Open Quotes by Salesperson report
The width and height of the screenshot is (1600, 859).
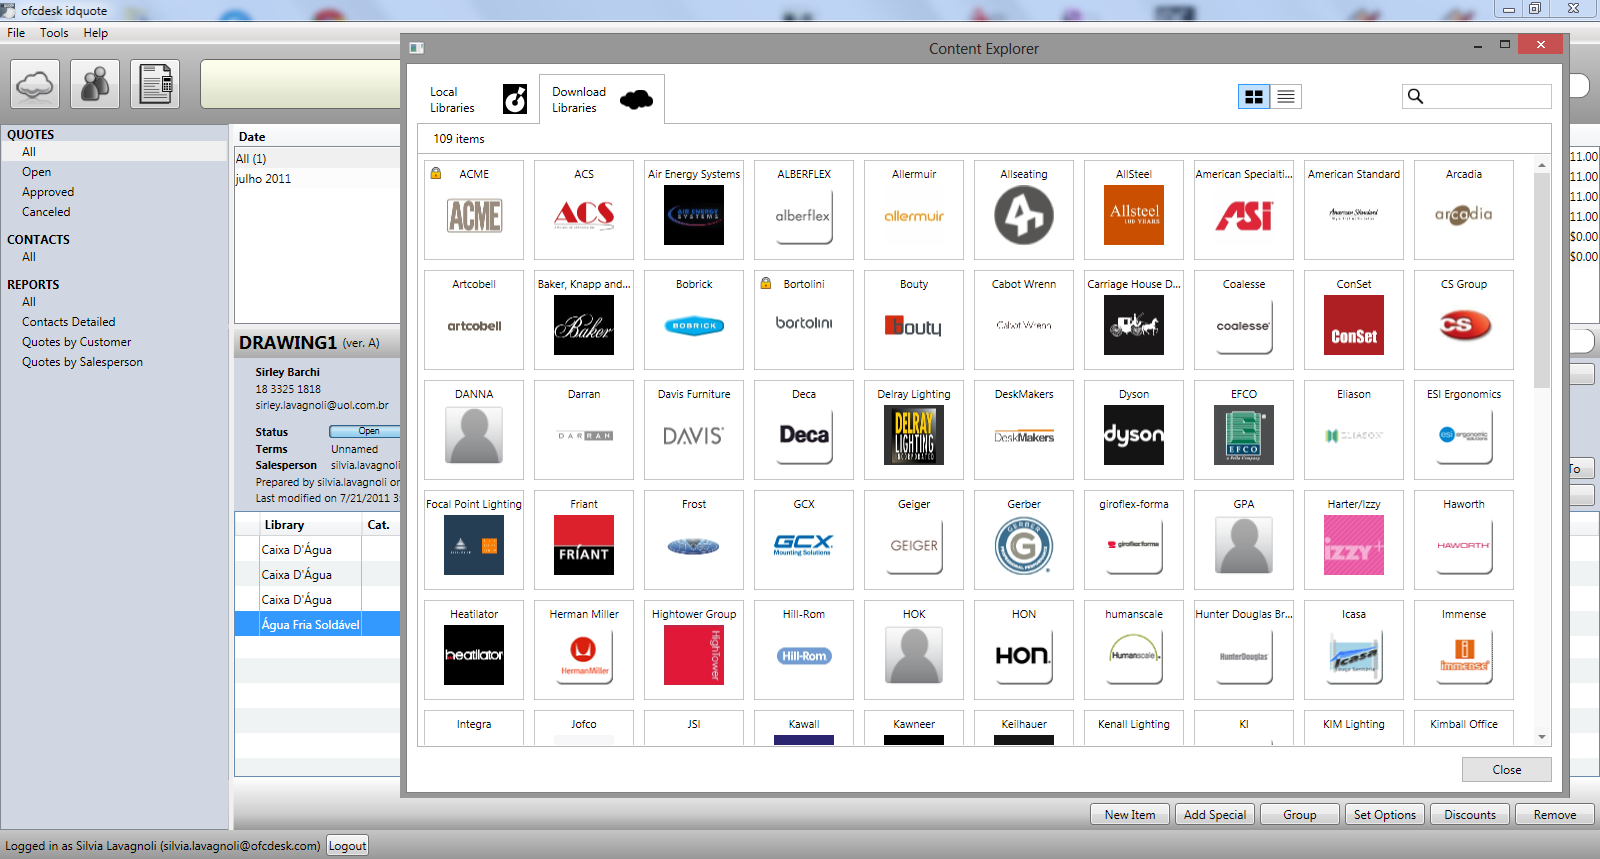(82, 362)
